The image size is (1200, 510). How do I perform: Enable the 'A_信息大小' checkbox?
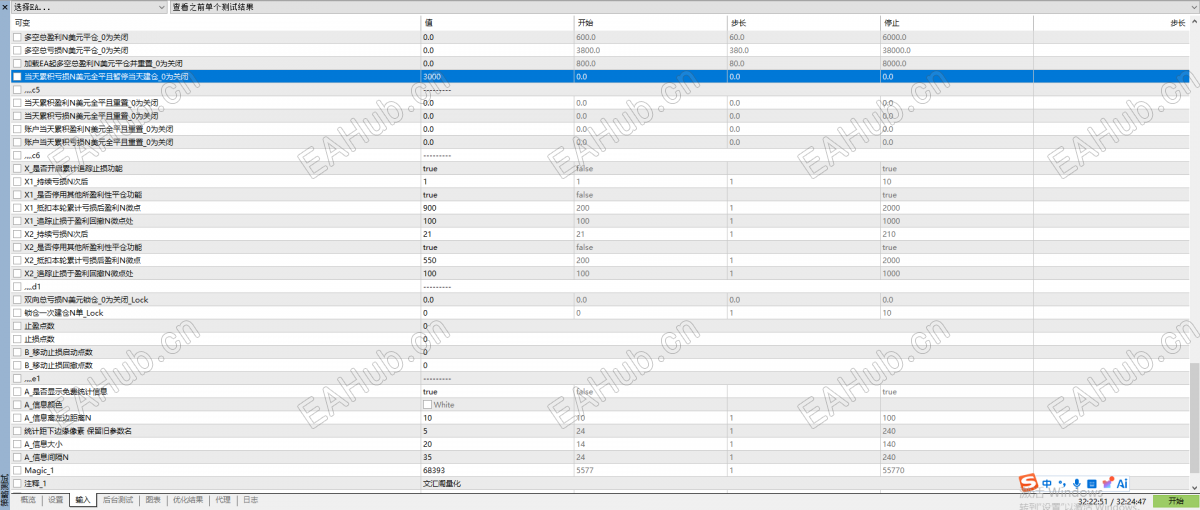(17, 444)
